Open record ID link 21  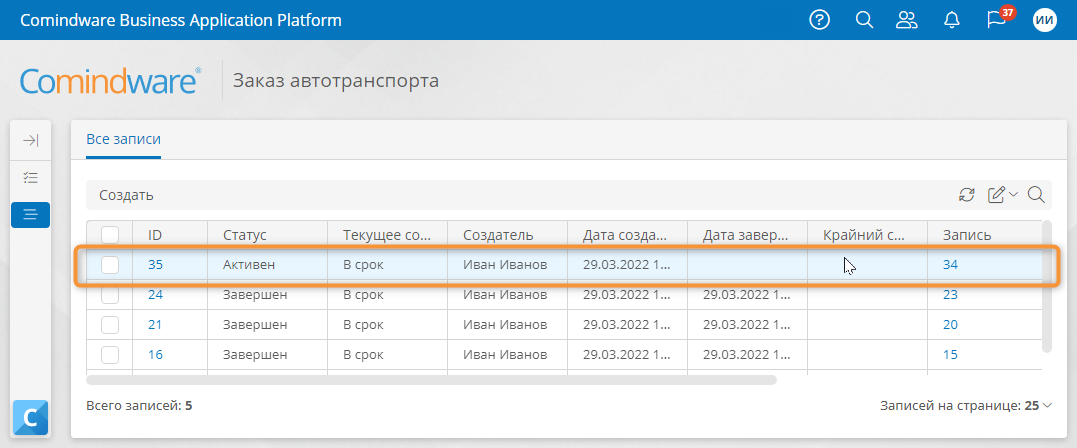(155, 325)
